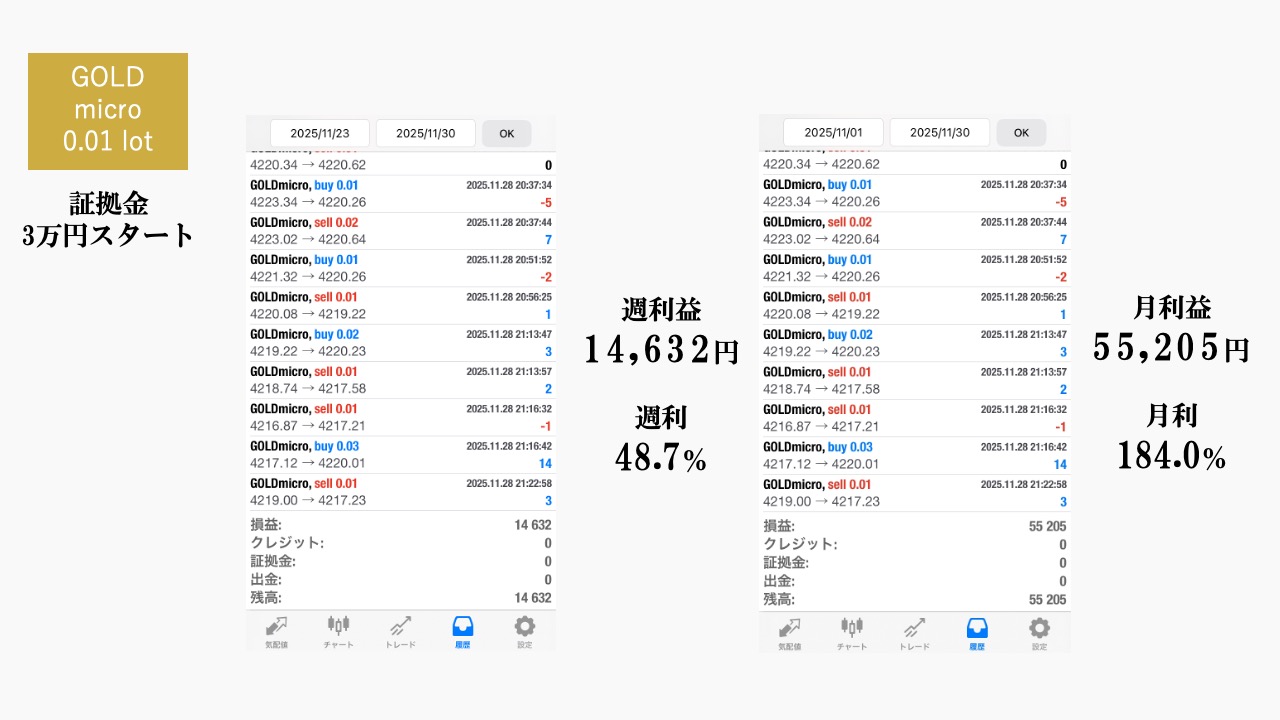Click the 2025/11/01 start date field
The height and width of the screenshot is (720, 1280).
(x=833, y=132)
